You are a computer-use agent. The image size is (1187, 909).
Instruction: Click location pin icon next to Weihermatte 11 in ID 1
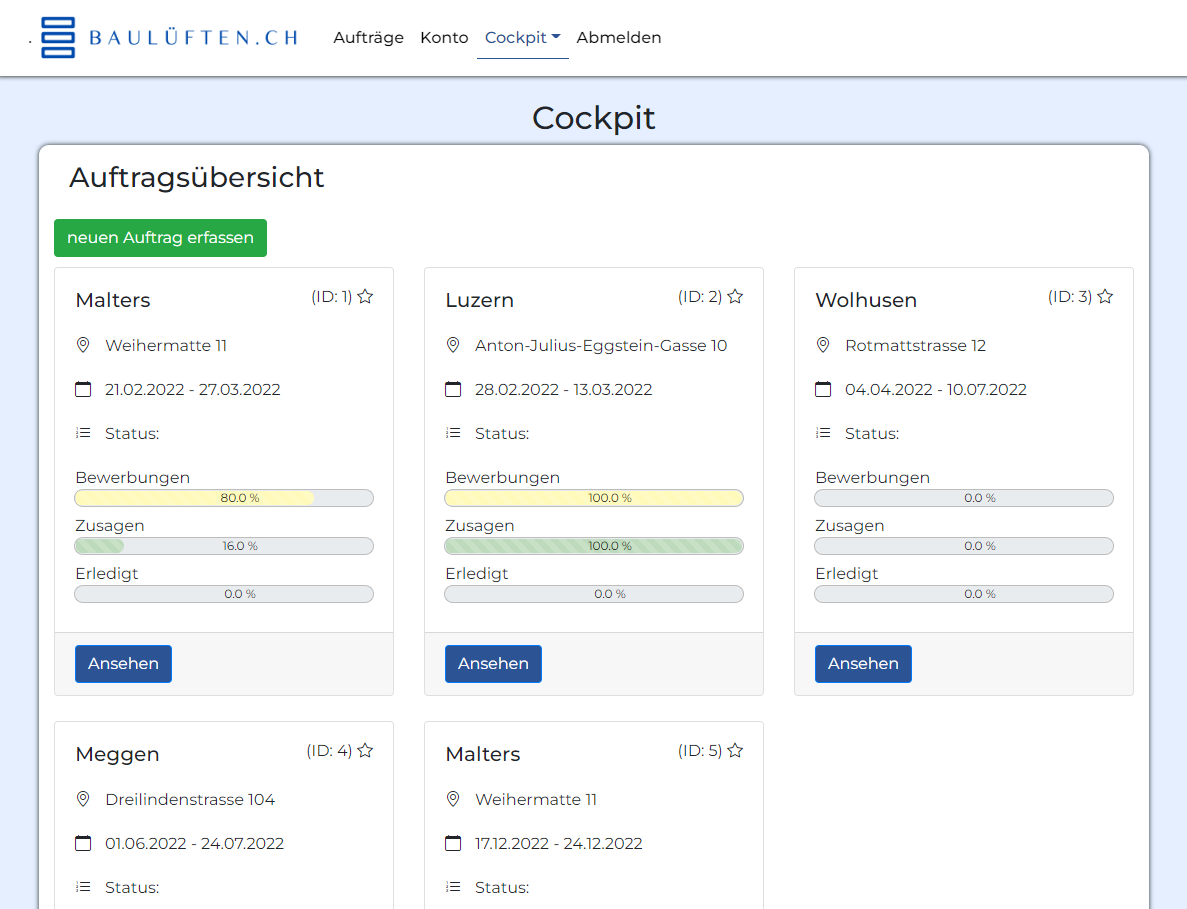pos(83,345)
